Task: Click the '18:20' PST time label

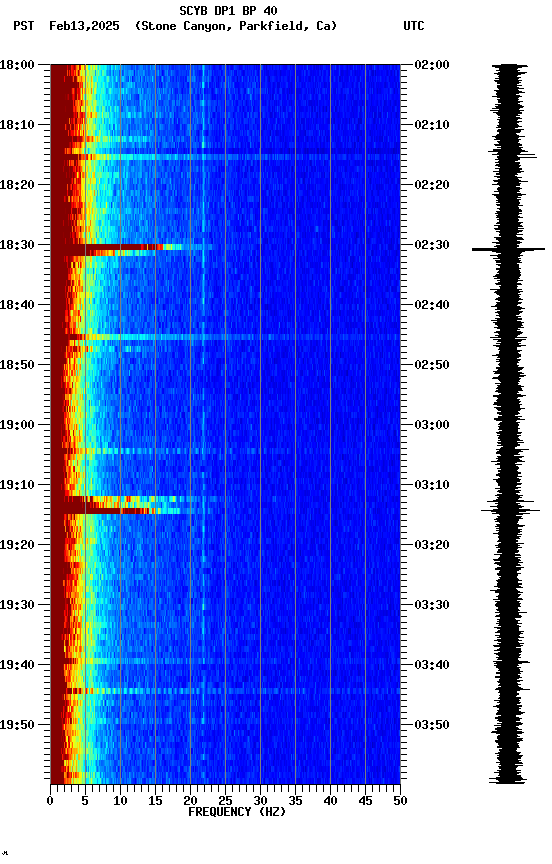Action: click(x=17, y=185)
